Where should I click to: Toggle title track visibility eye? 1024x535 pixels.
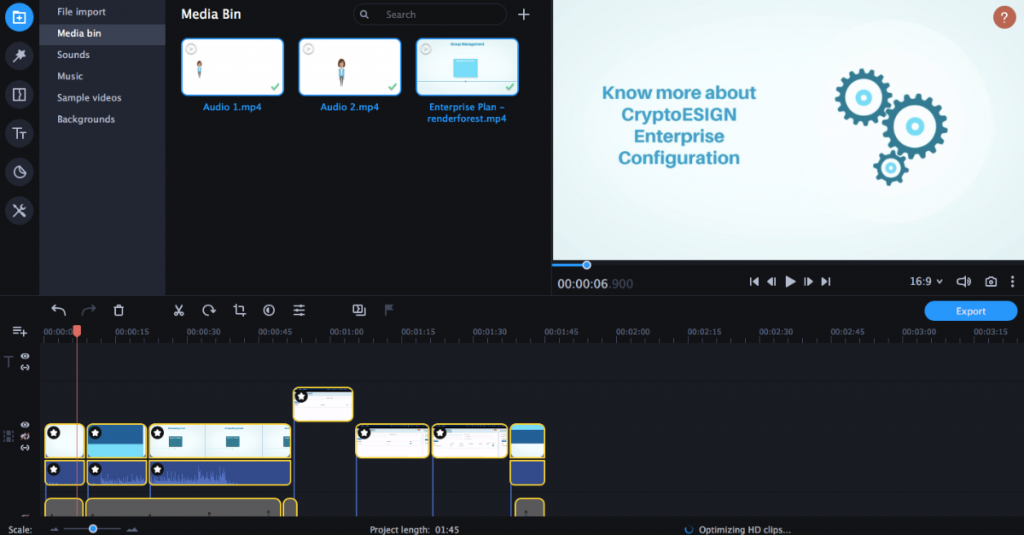(25, 356)
